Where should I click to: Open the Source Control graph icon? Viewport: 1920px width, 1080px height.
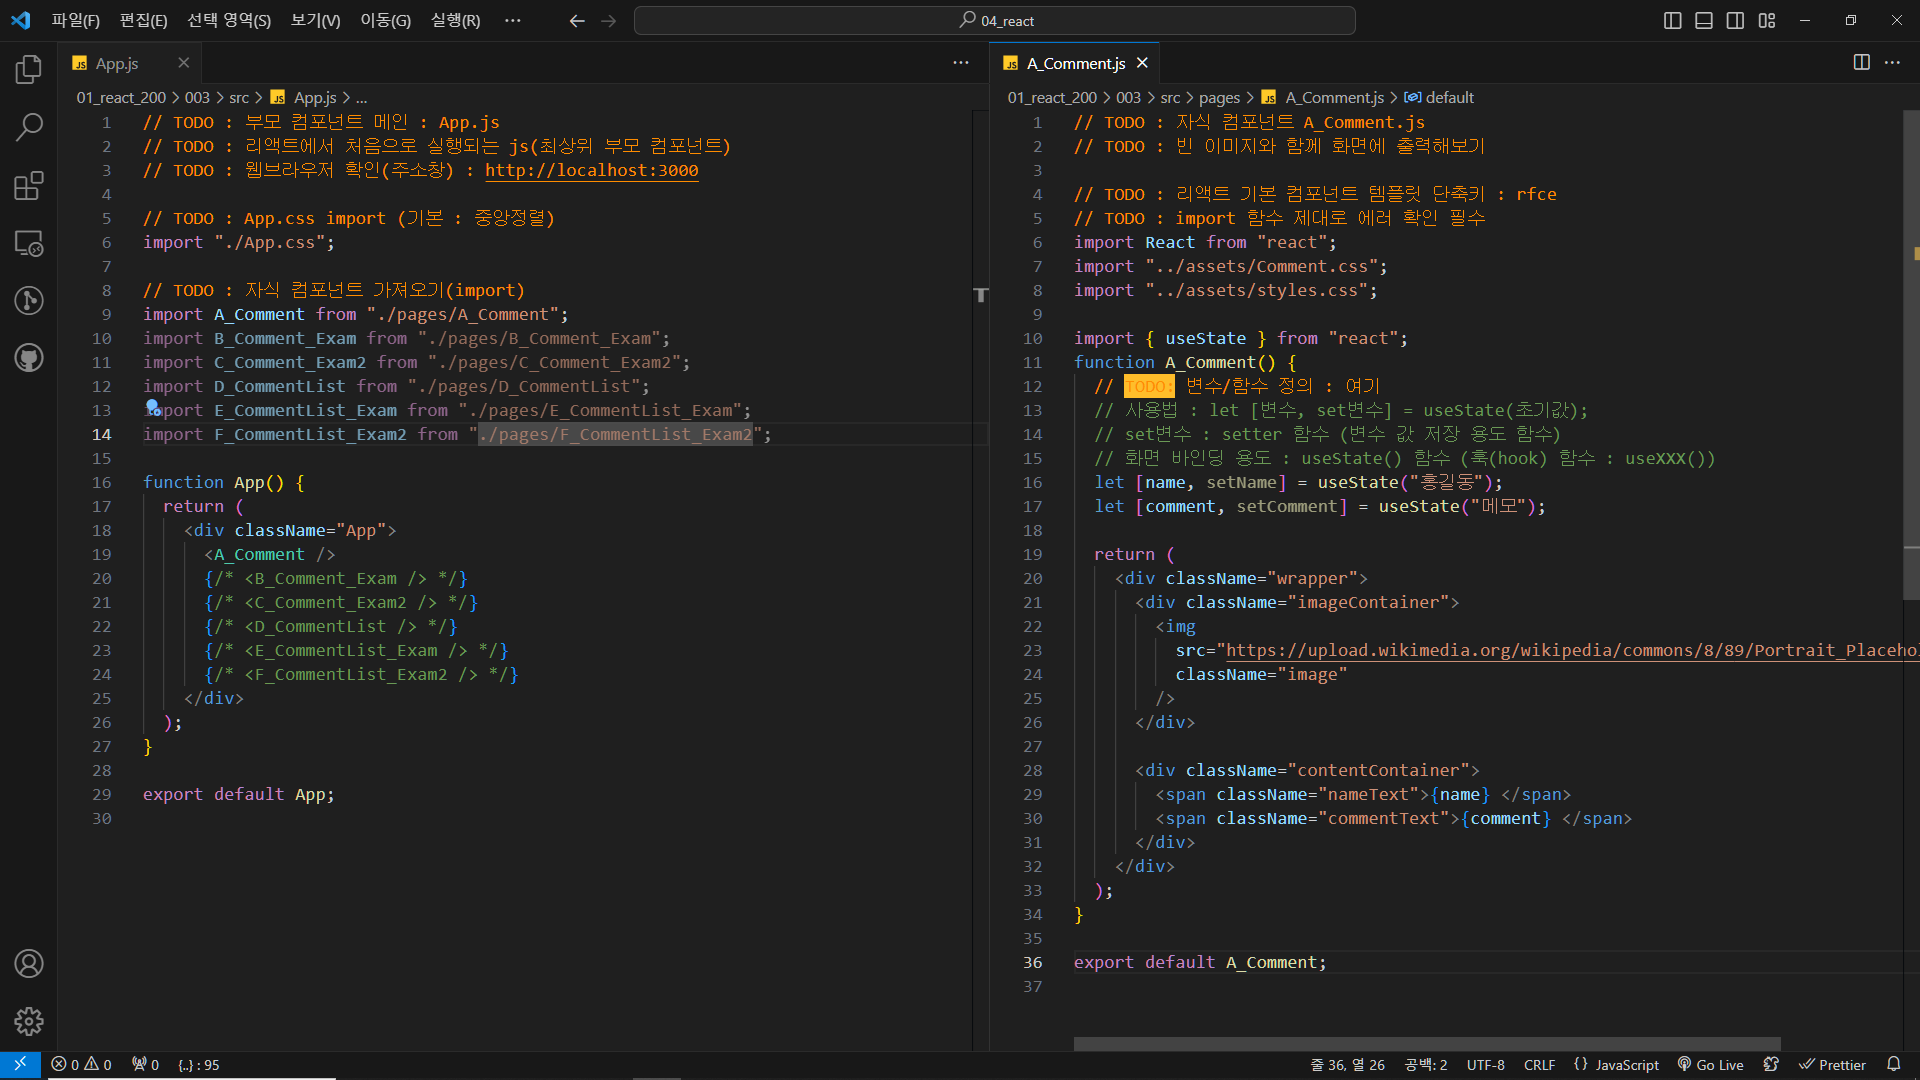pyautogui.click(x=29, y=300)
